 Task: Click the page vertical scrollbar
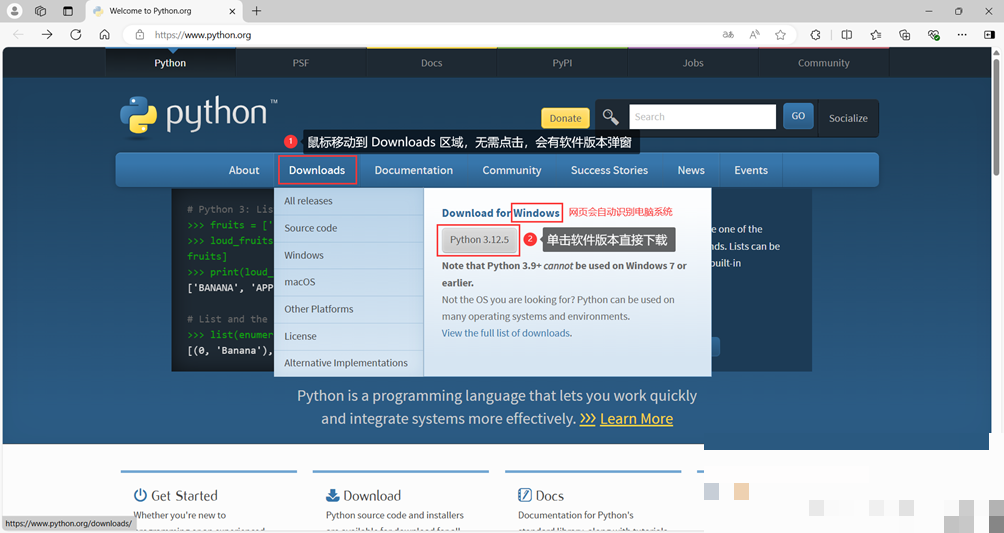click(x=996, y=115)
